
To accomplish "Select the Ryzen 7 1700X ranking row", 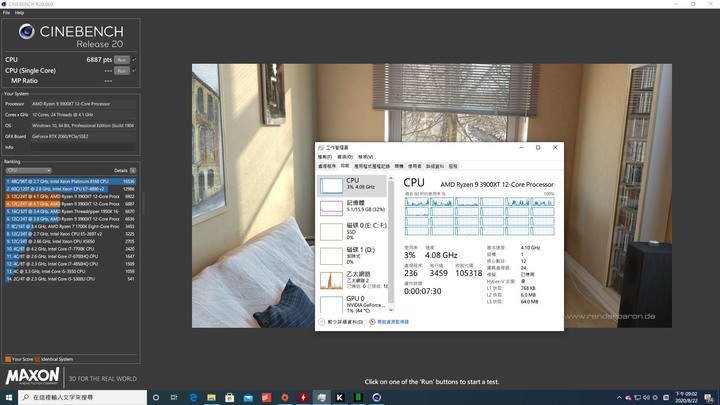I will click(71, 226).
